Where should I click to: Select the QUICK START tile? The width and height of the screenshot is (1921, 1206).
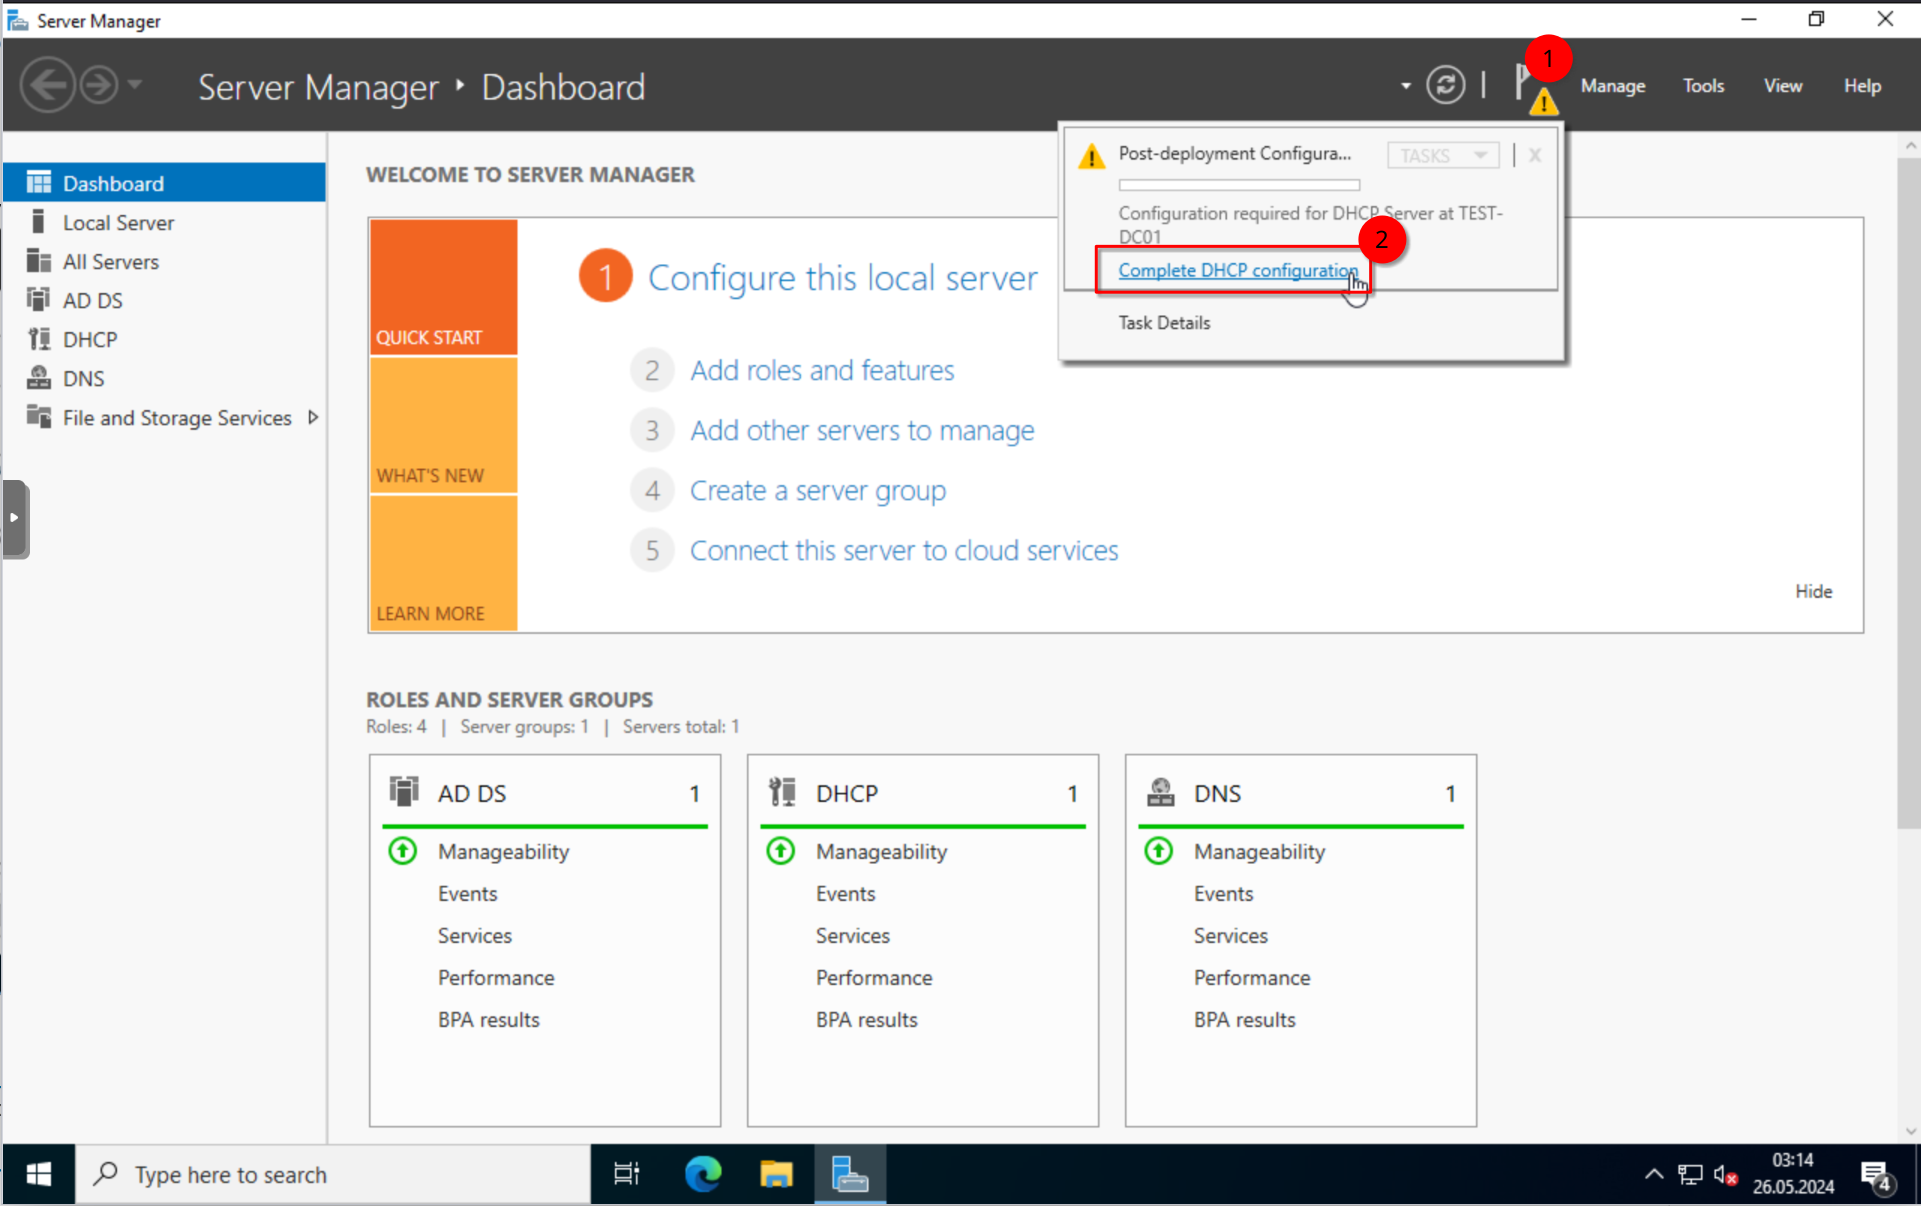[443, 287]
